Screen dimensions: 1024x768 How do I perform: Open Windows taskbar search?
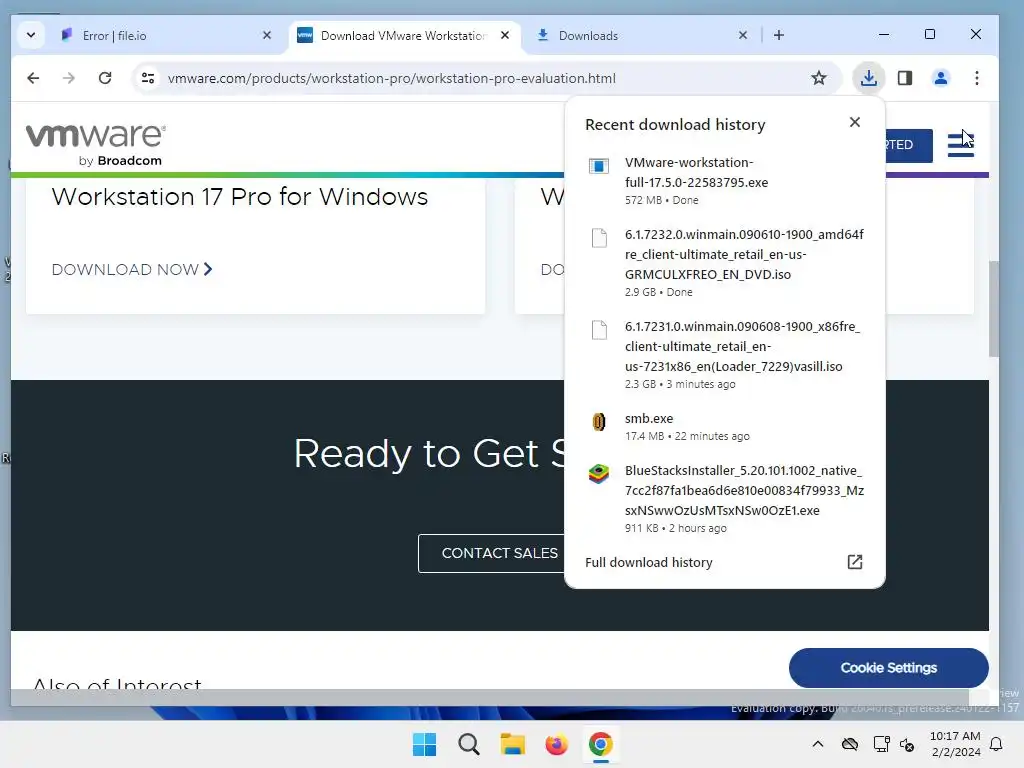[468, 744]
